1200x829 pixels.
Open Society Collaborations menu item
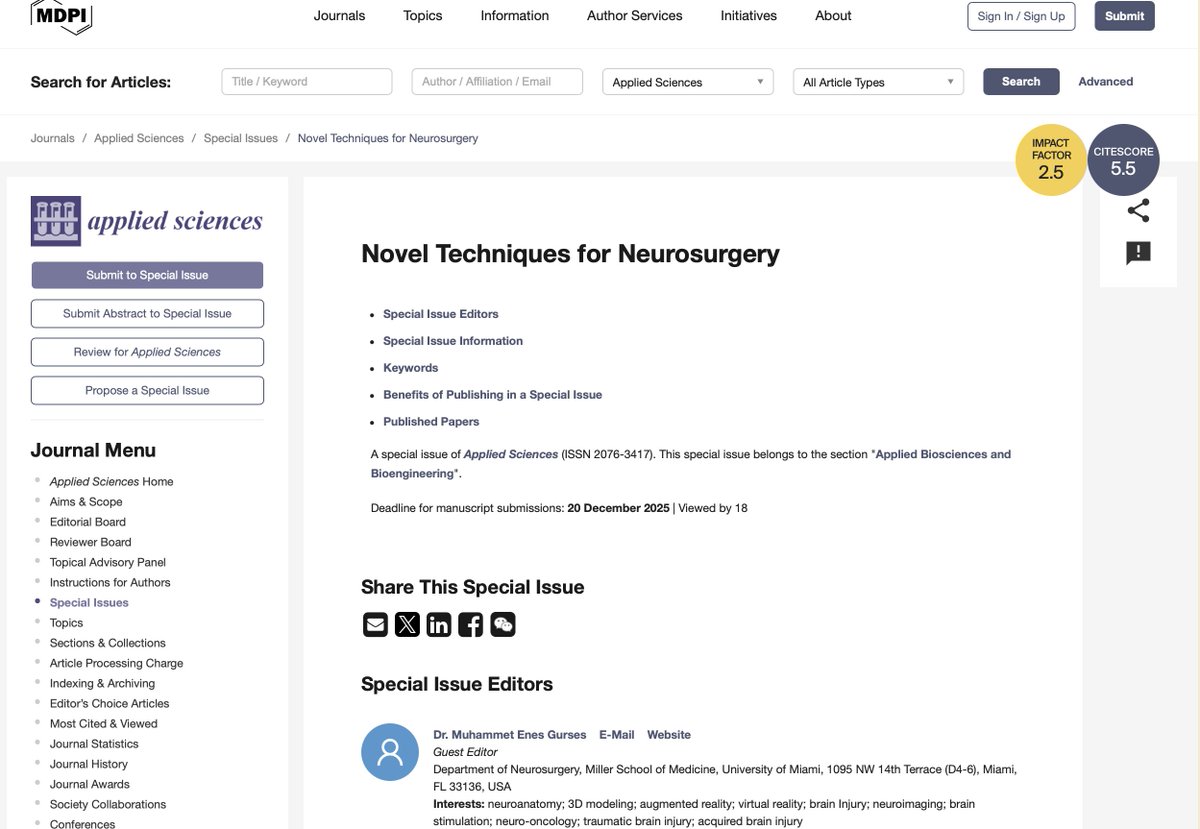[108, 805]
